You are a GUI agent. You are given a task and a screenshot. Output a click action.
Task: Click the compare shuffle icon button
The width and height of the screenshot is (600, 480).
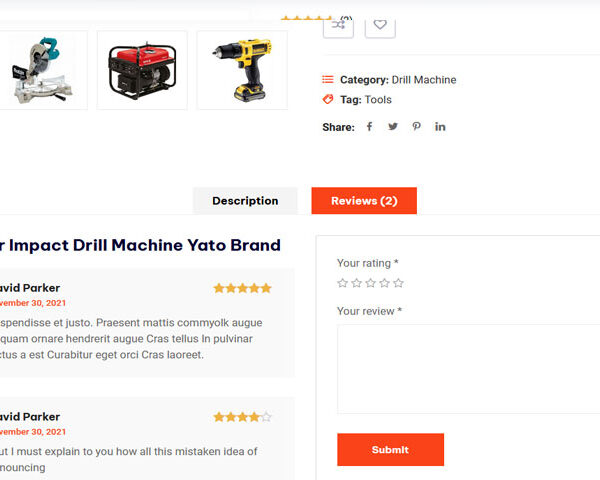(338, 27)
